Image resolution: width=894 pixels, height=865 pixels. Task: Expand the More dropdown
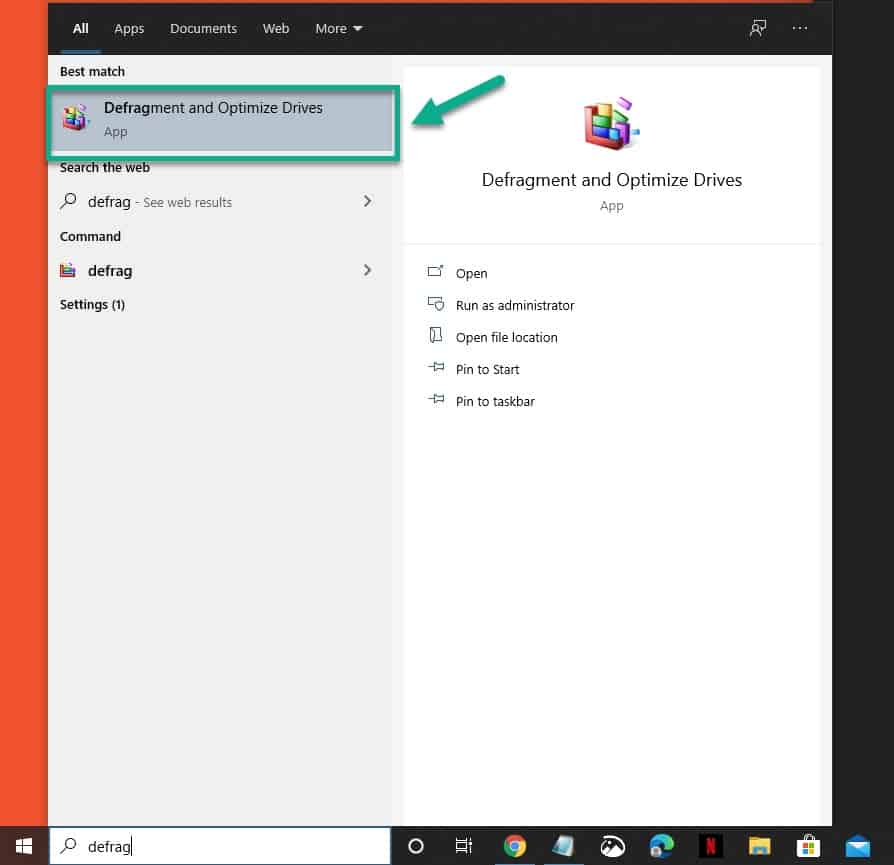[x=339, y=29]
